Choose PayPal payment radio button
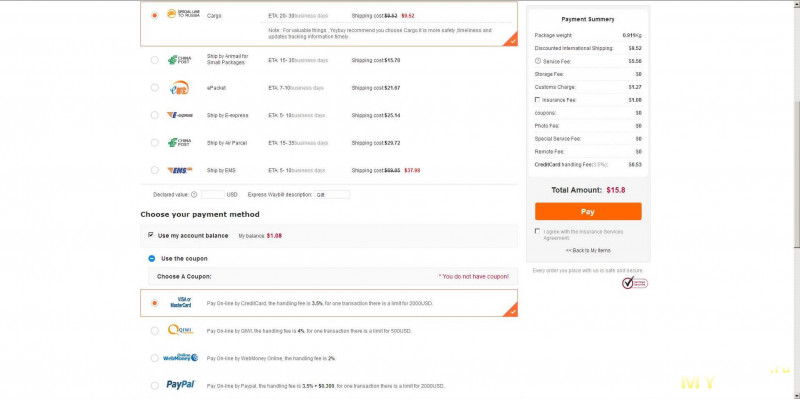 tap(155, 386)
